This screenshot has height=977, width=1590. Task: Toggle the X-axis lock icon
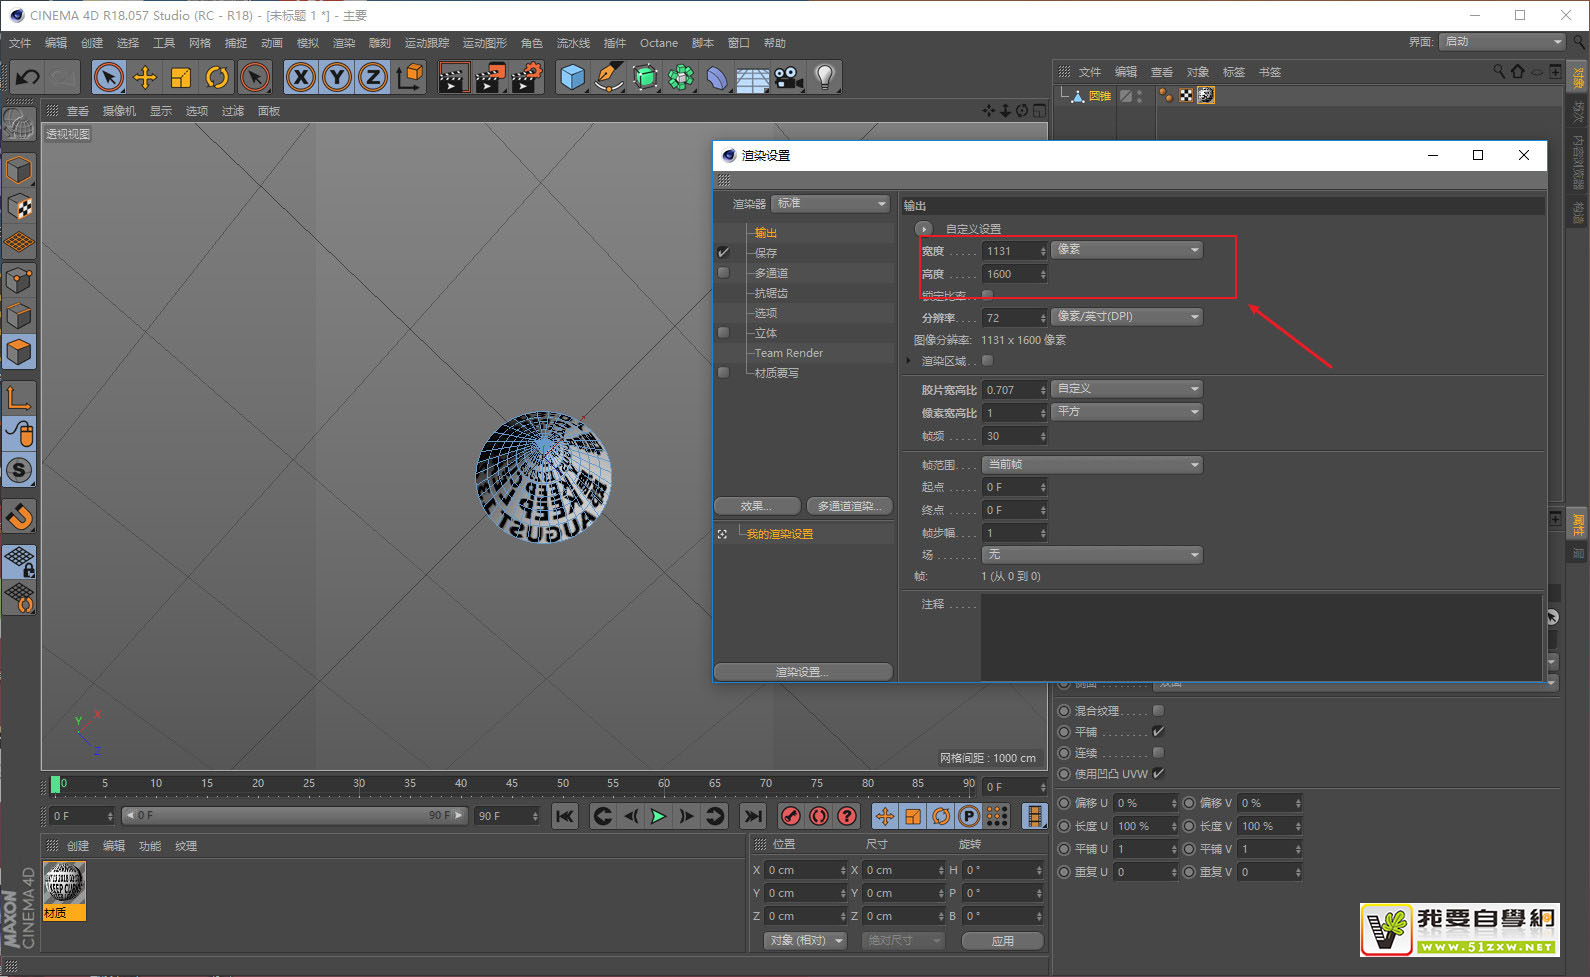(x=301, y=77)
